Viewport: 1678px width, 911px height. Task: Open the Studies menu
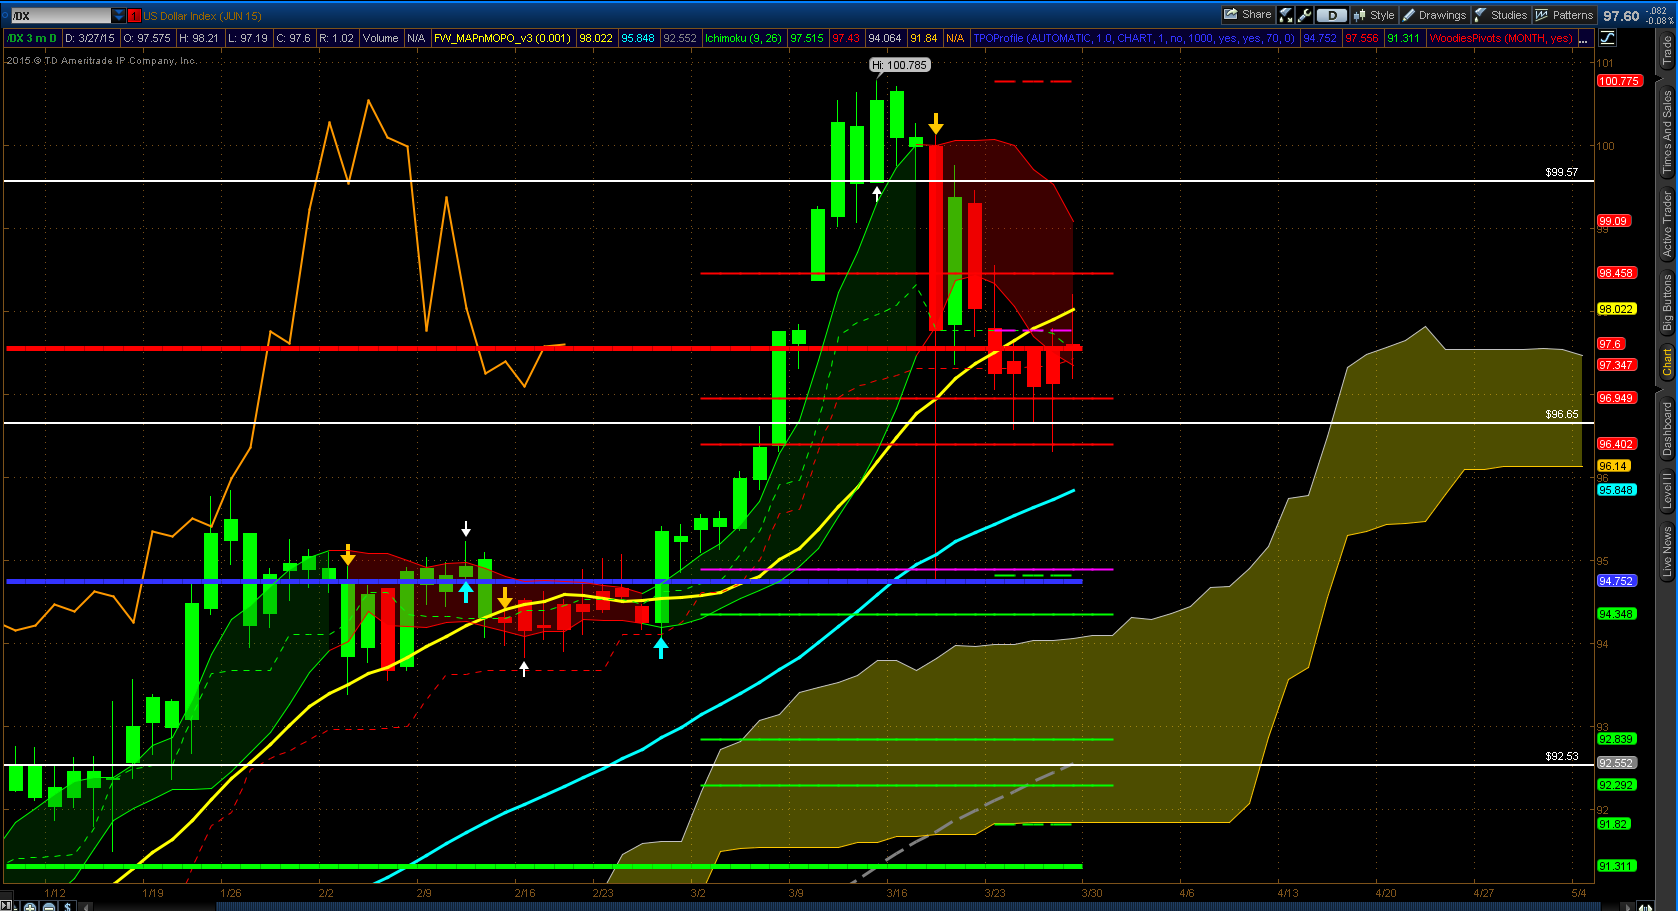(x=1501, y=15)
